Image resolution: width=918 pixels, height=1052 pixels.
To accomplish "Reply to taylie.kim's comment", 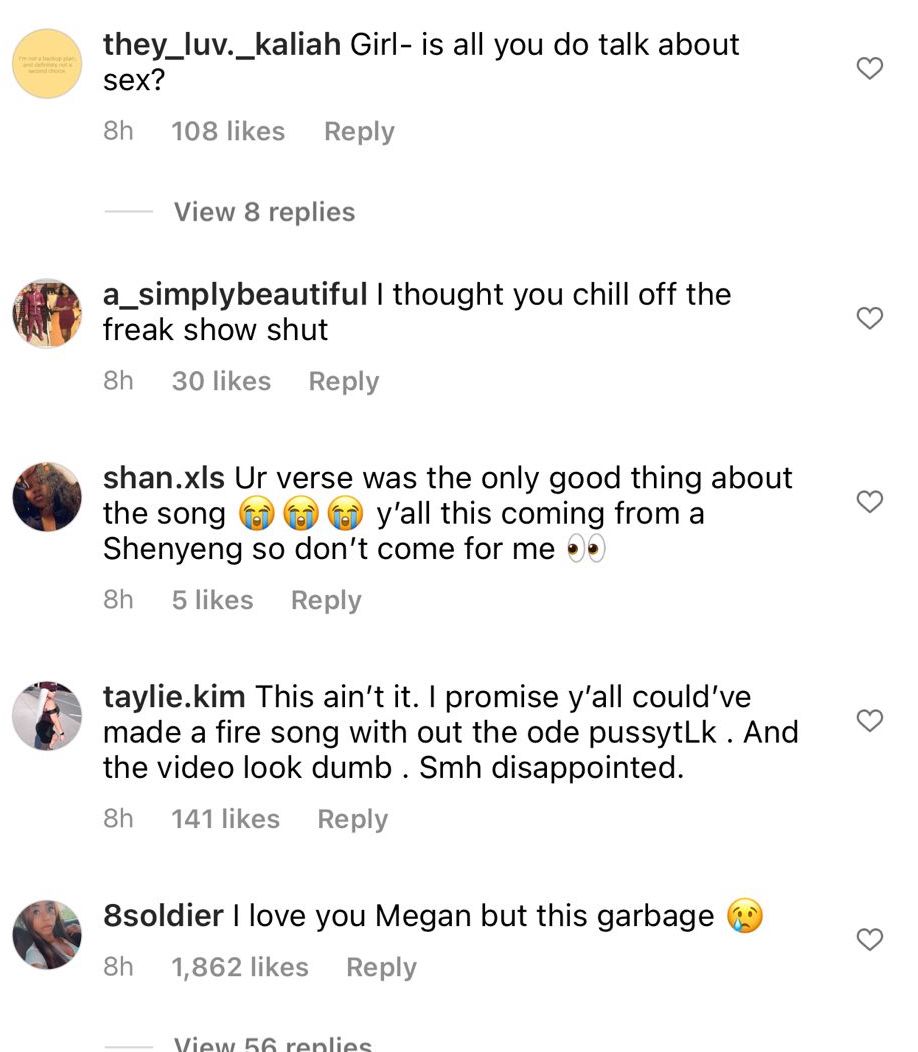I will pyautogui.click(x=352, y=819).
